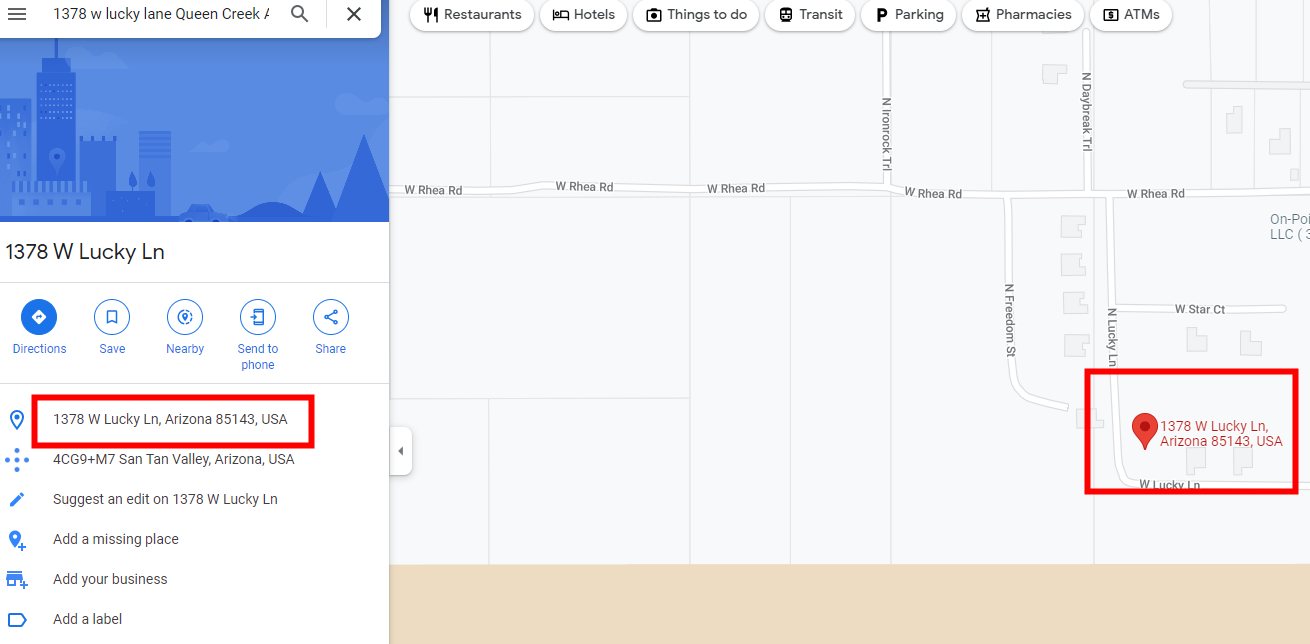The image size is (1310, 644).
Task: Select the Parking filter chip
Action: point(908,15)
